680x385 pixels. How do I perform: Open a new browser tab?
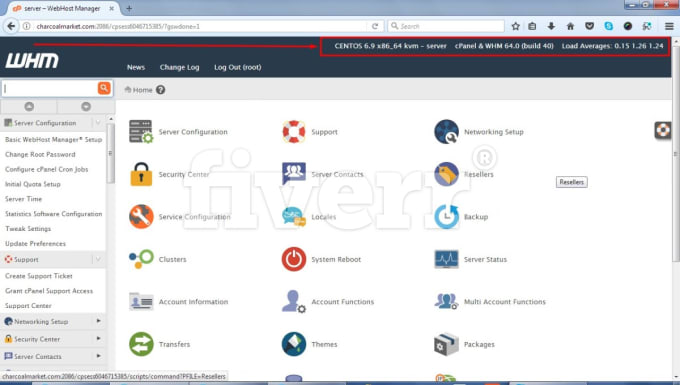[129, 8]
